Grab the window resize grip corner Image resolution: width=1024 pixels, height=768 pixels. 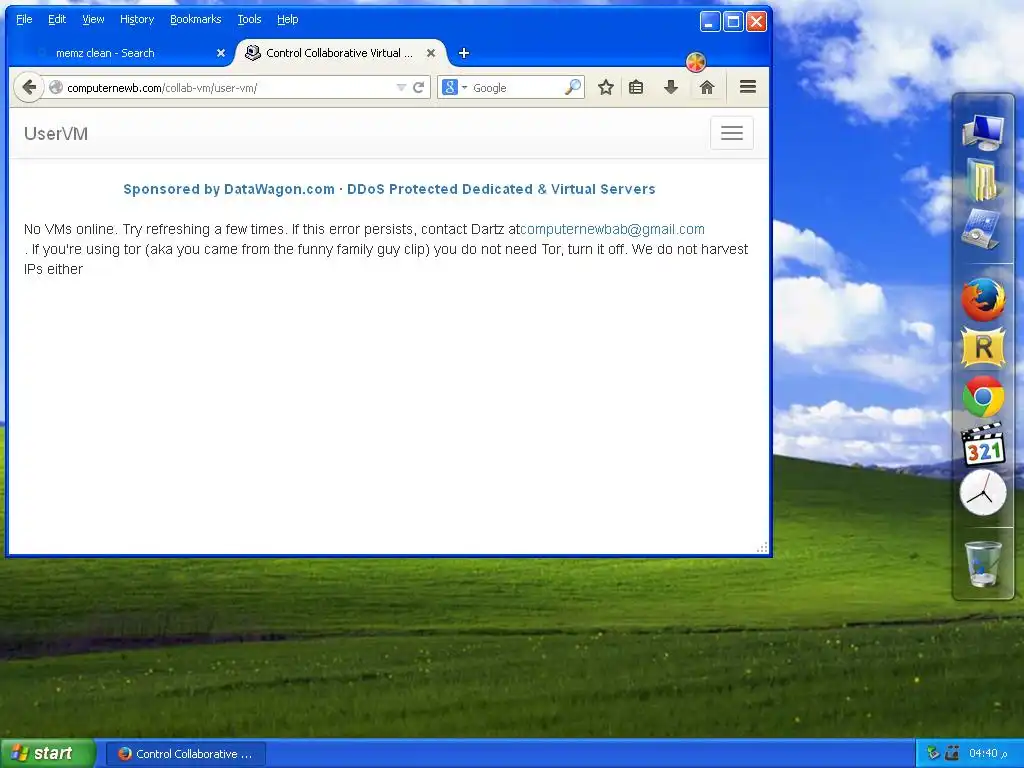point(762,547)
